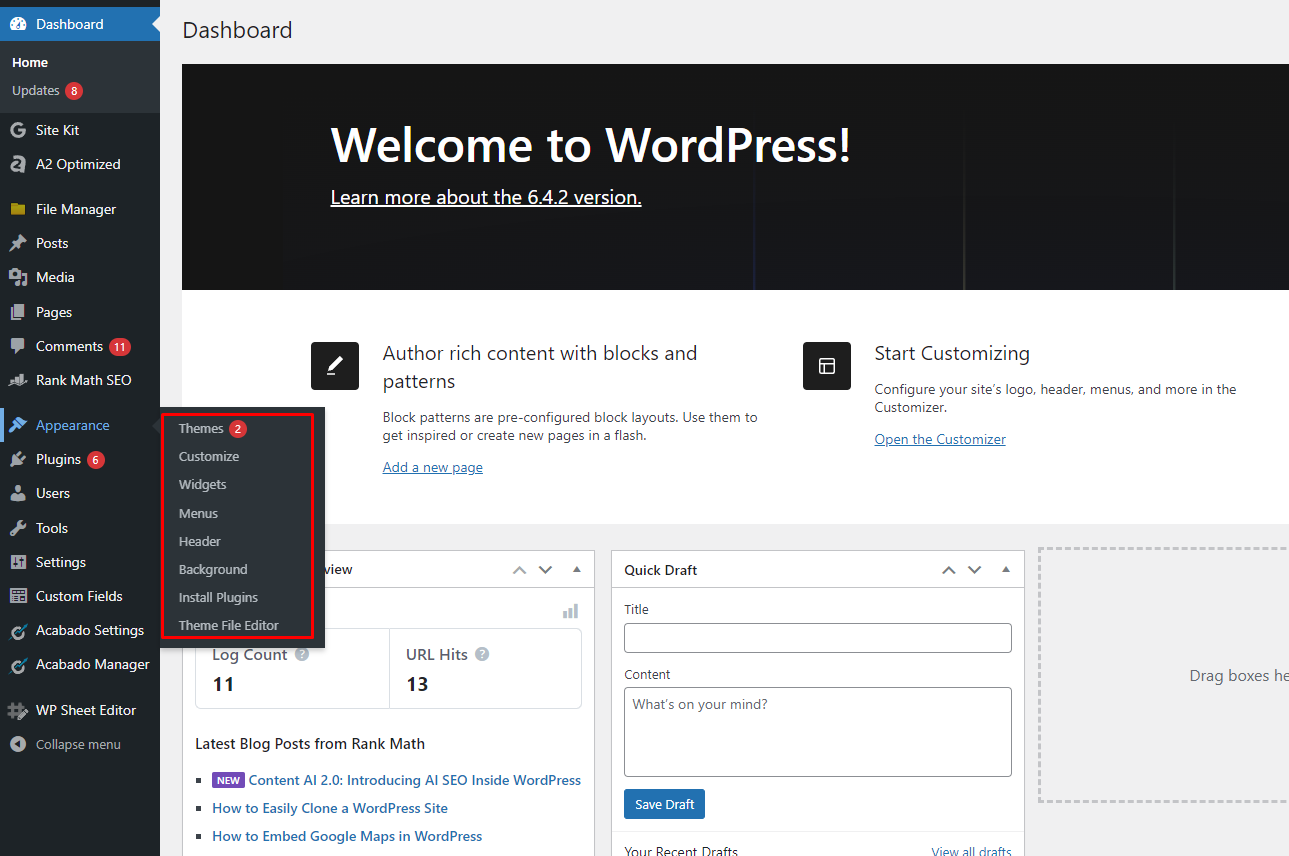Open the Customizer link
The height and width of the screenshot is (856, 1289).
(940, 439)
